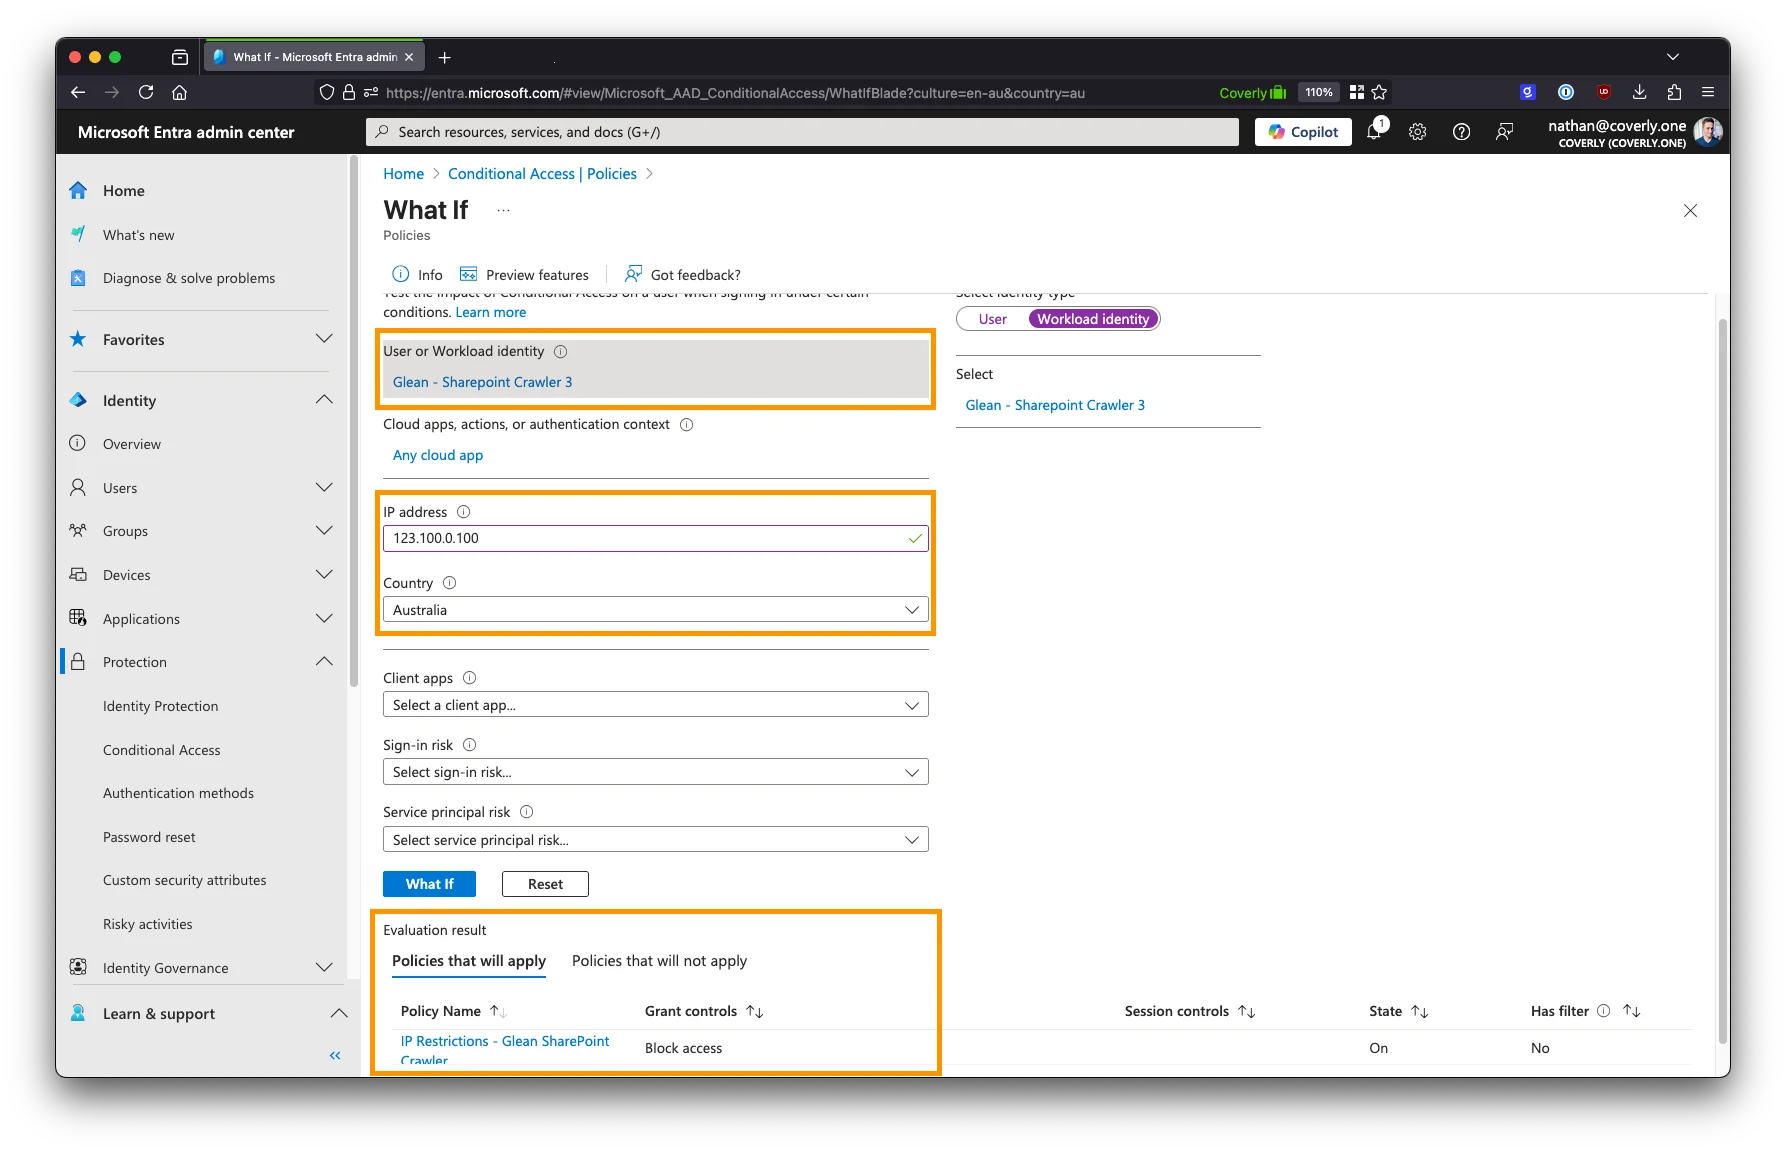This screenshot has width=1786, height=1151.
Task: Click the browser reload icon
Action: coord(146,92)
